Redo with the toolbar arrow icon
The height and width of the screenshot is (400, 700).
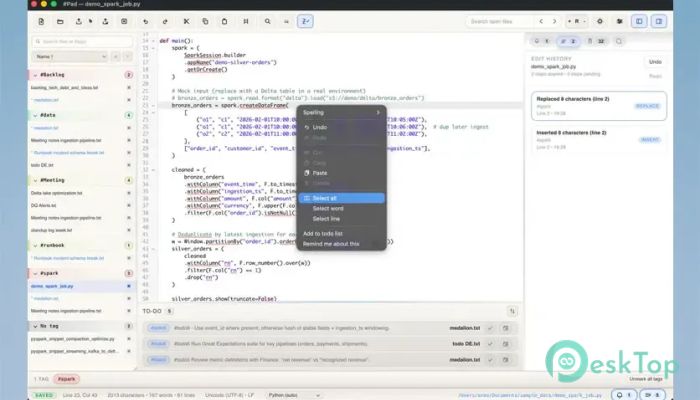point(165,21)
